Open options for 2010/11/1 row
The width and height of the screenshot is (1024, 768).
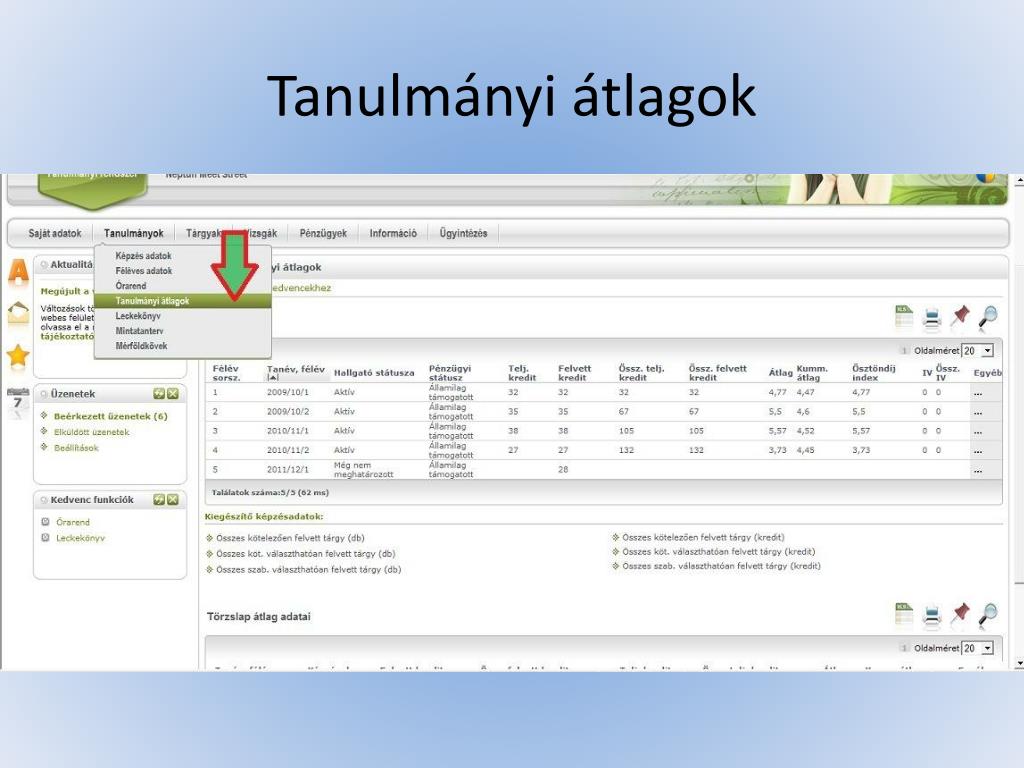977,431
